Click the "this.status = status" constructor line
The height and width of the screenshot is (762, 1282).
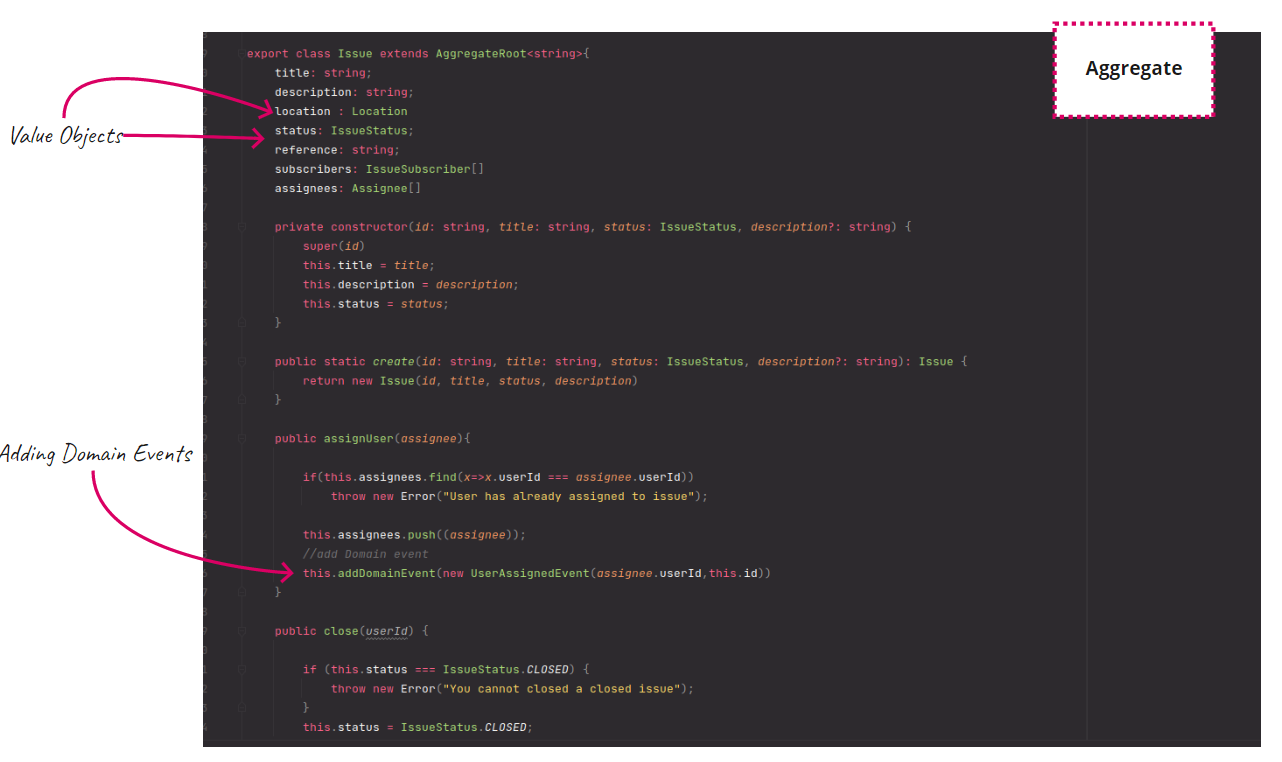click(x=376, y=303)
